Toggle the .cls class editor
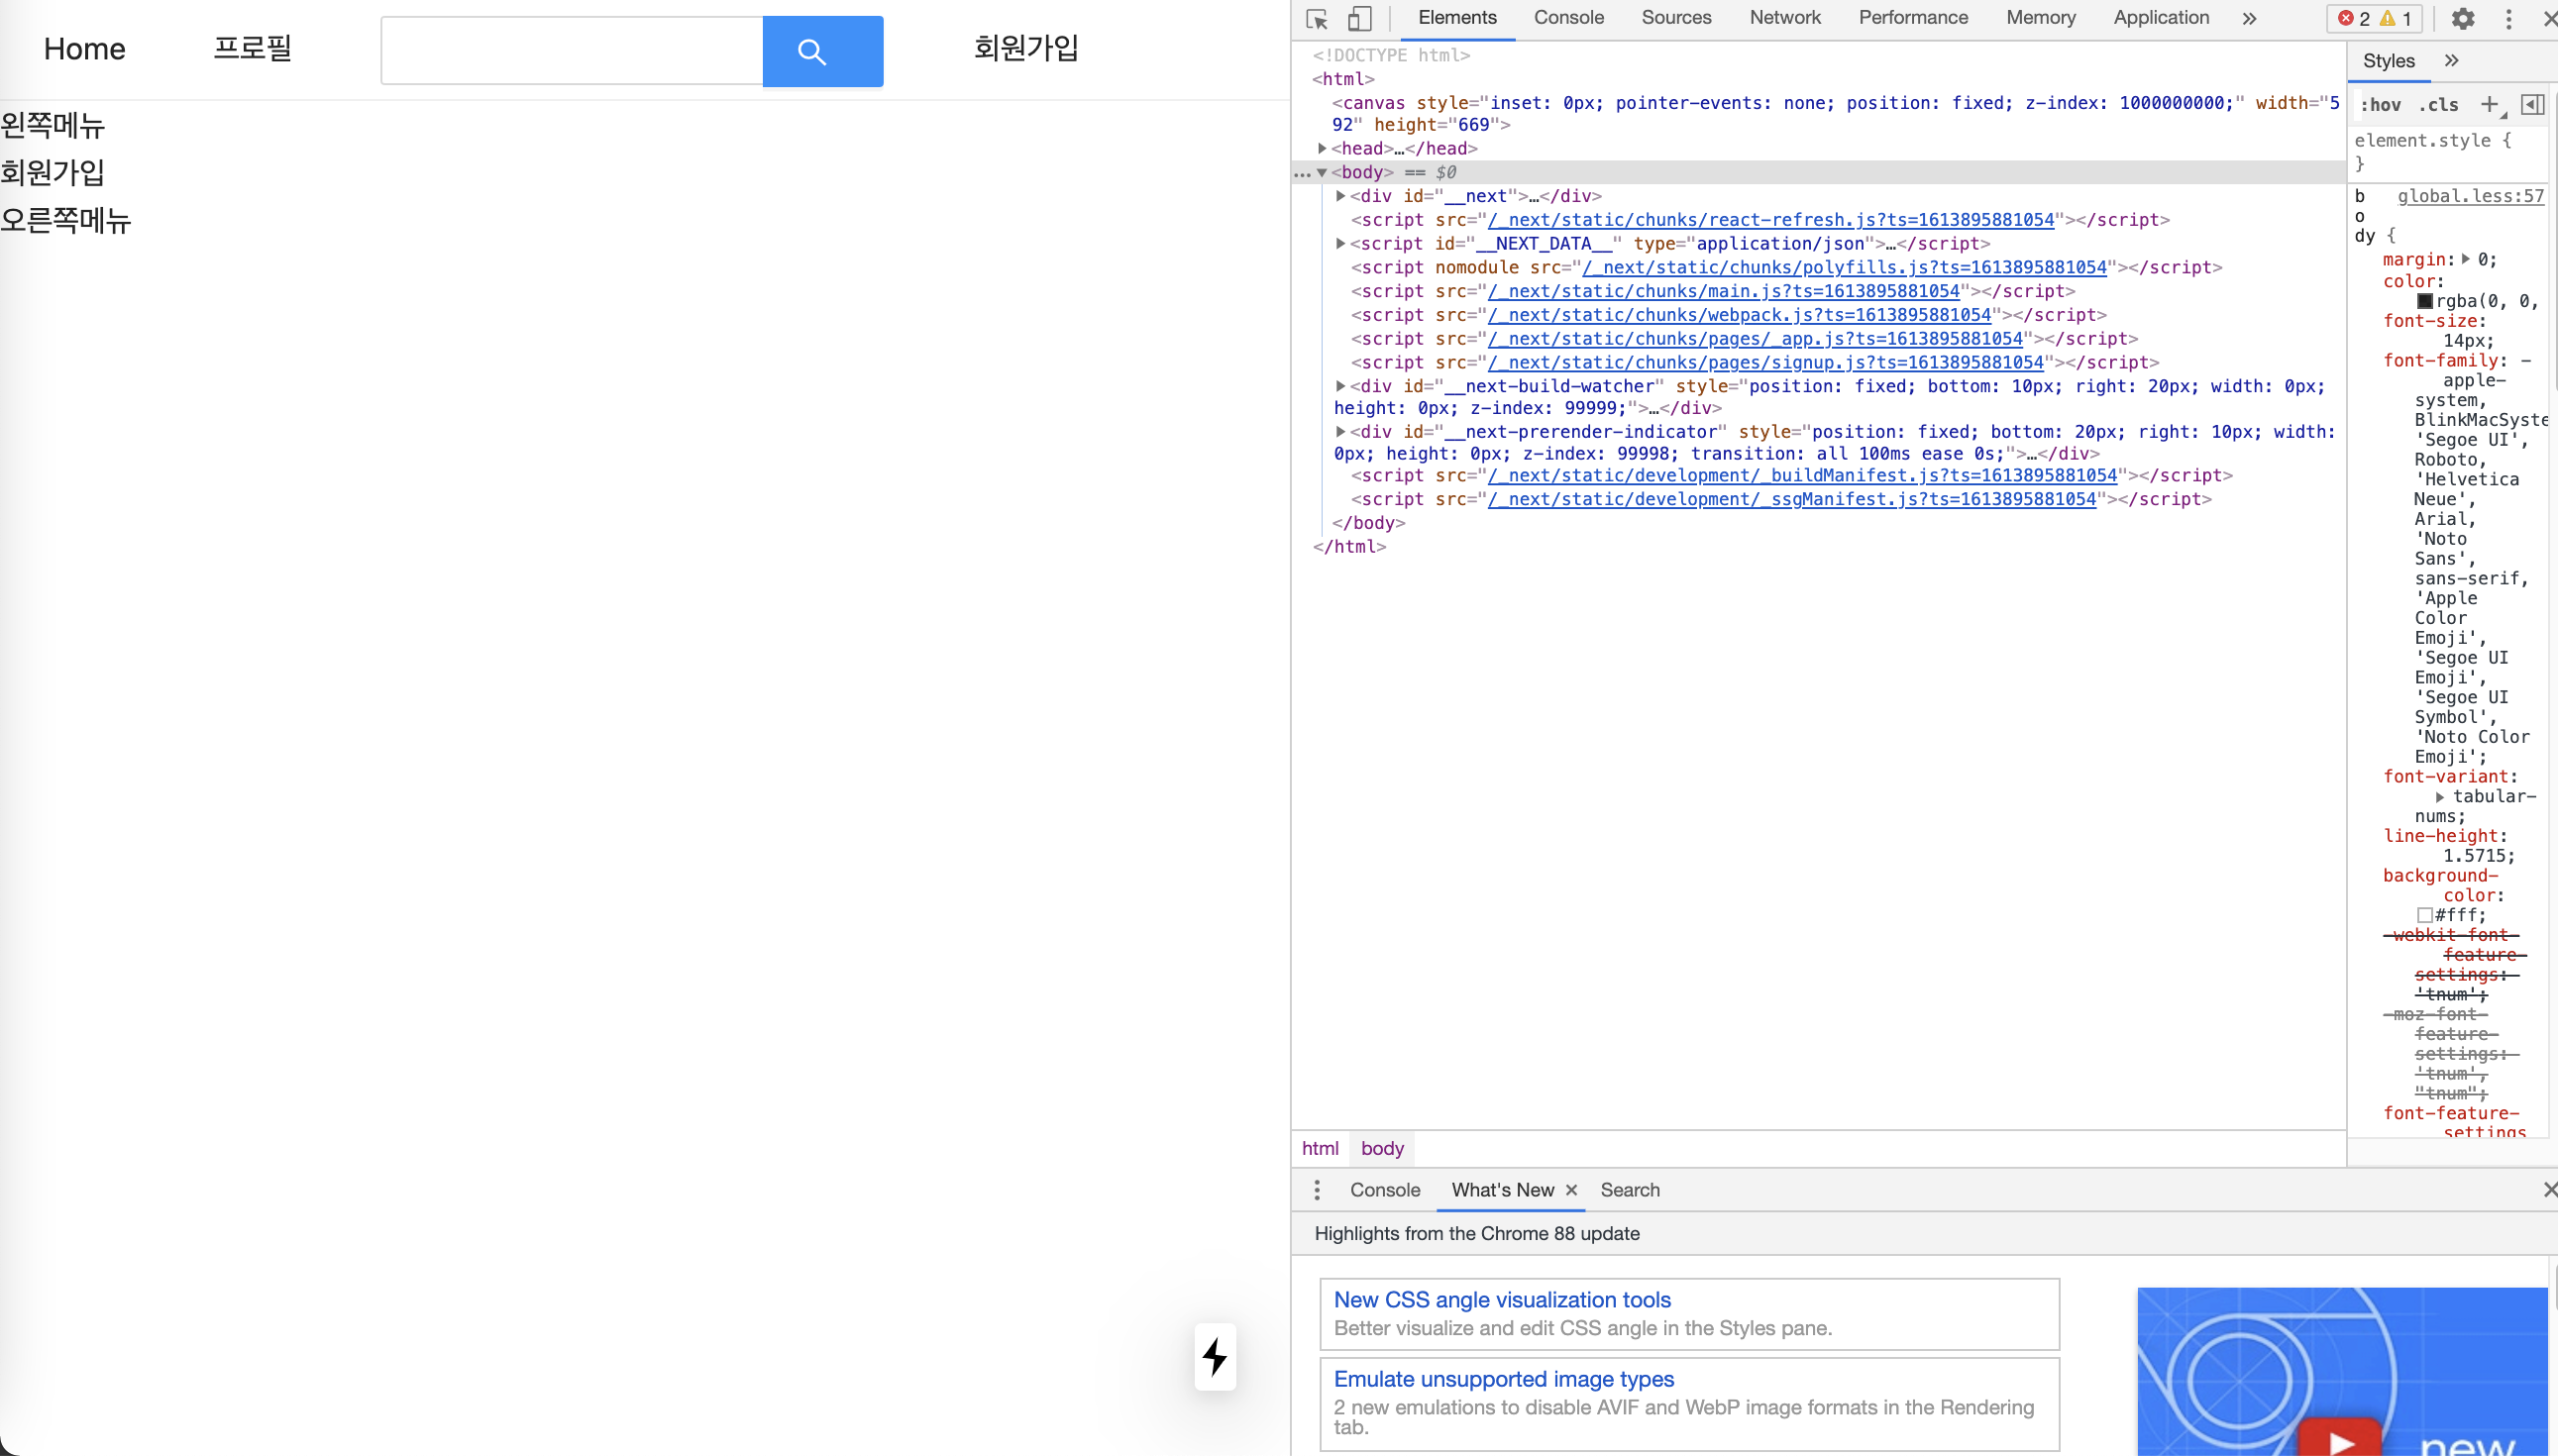This screenshot has height=1456, width=2558. click(x=2438, y=105)
